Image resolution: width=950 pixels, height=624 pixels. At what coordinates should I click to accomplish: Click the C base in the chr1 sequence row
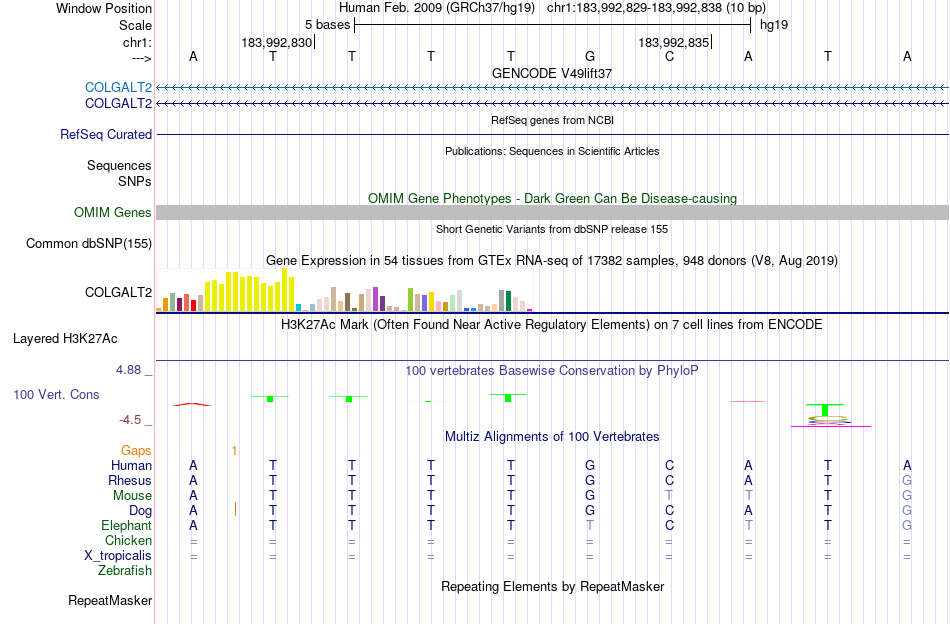(x=669, y=56)
